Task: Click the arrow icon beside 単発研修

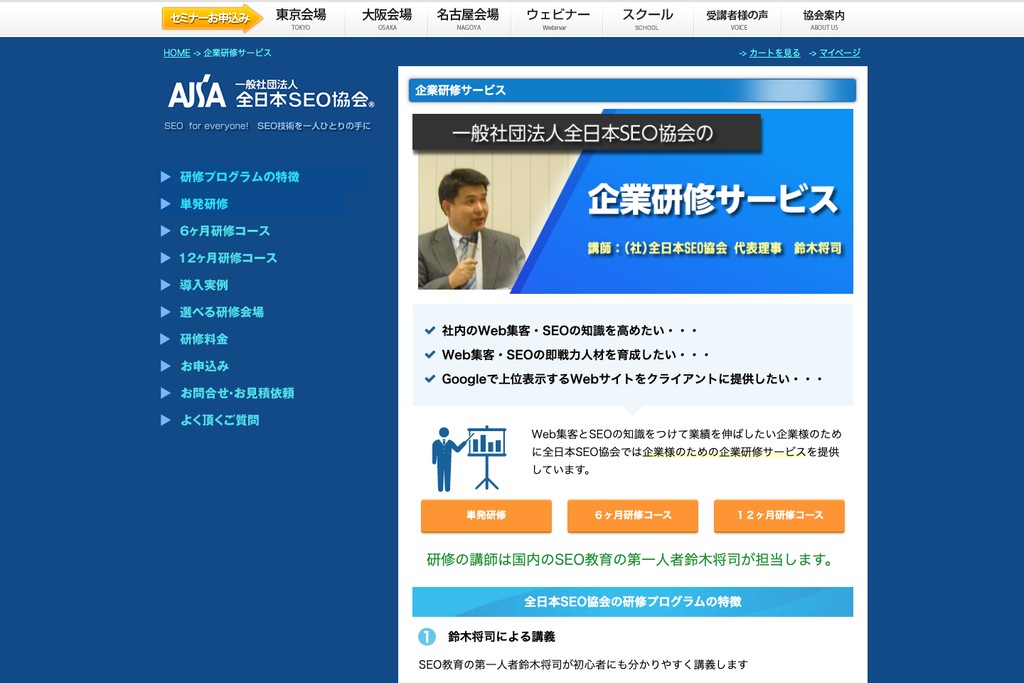Action: coord(166,204)
